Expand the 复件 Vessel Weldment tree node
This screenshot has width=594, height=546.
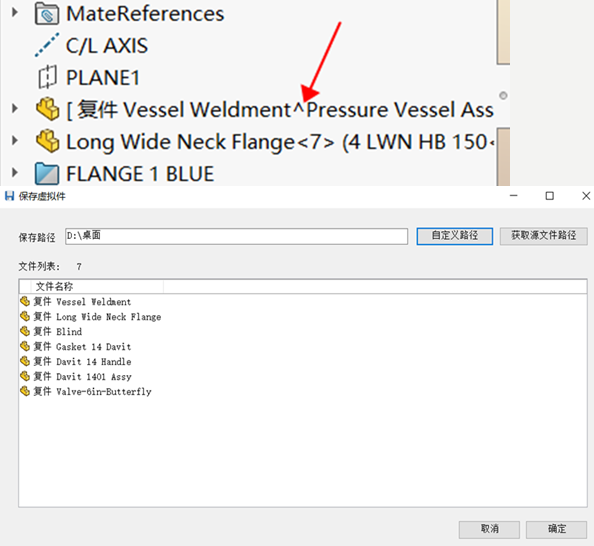[x=14, y=109]
